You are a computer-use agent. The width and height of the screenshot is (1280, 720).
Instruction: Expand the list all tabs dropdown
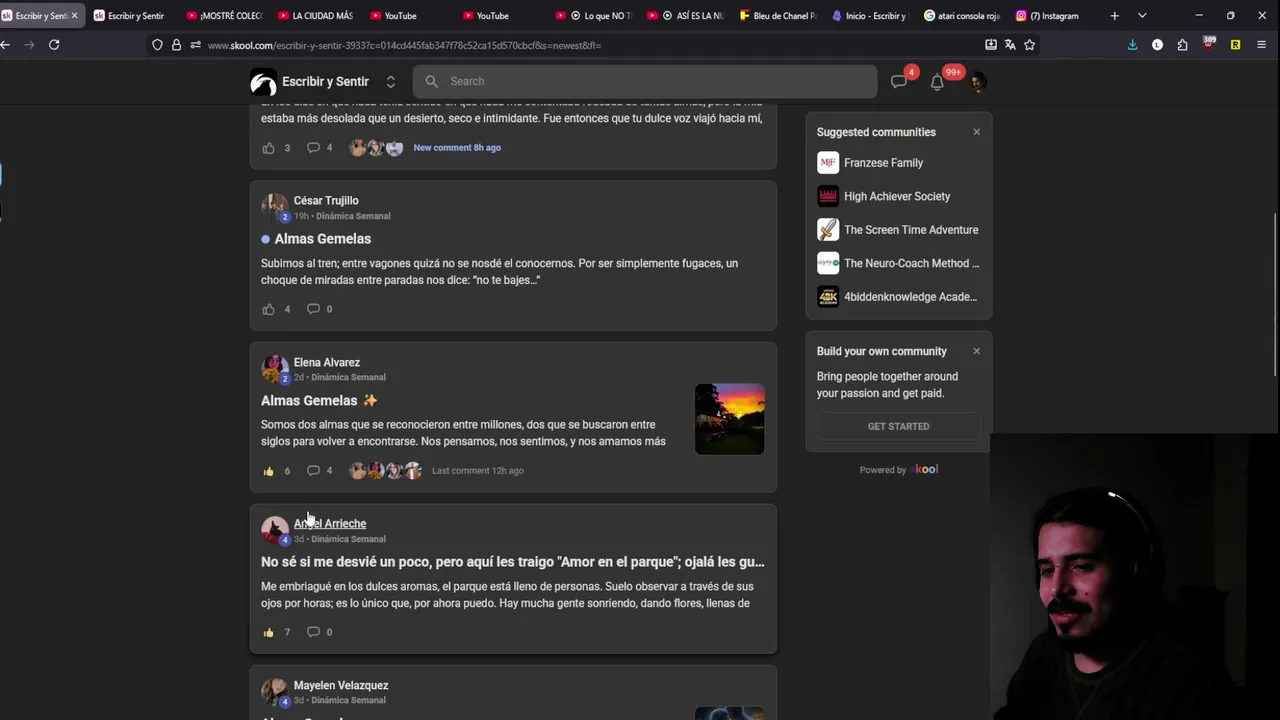(1142, 16)
